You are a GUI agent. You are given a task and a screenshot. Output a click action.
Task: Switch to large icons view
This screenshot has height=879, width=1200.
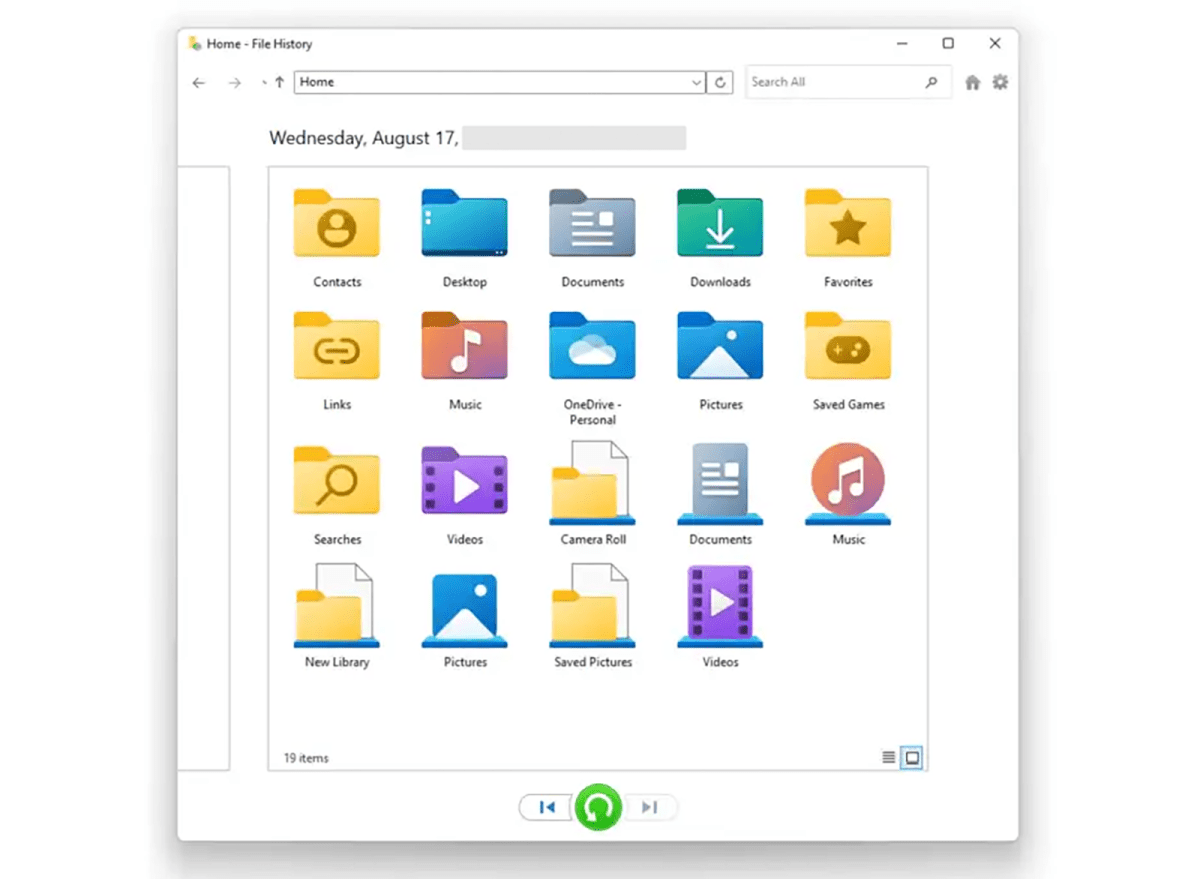tap(911, 757)
